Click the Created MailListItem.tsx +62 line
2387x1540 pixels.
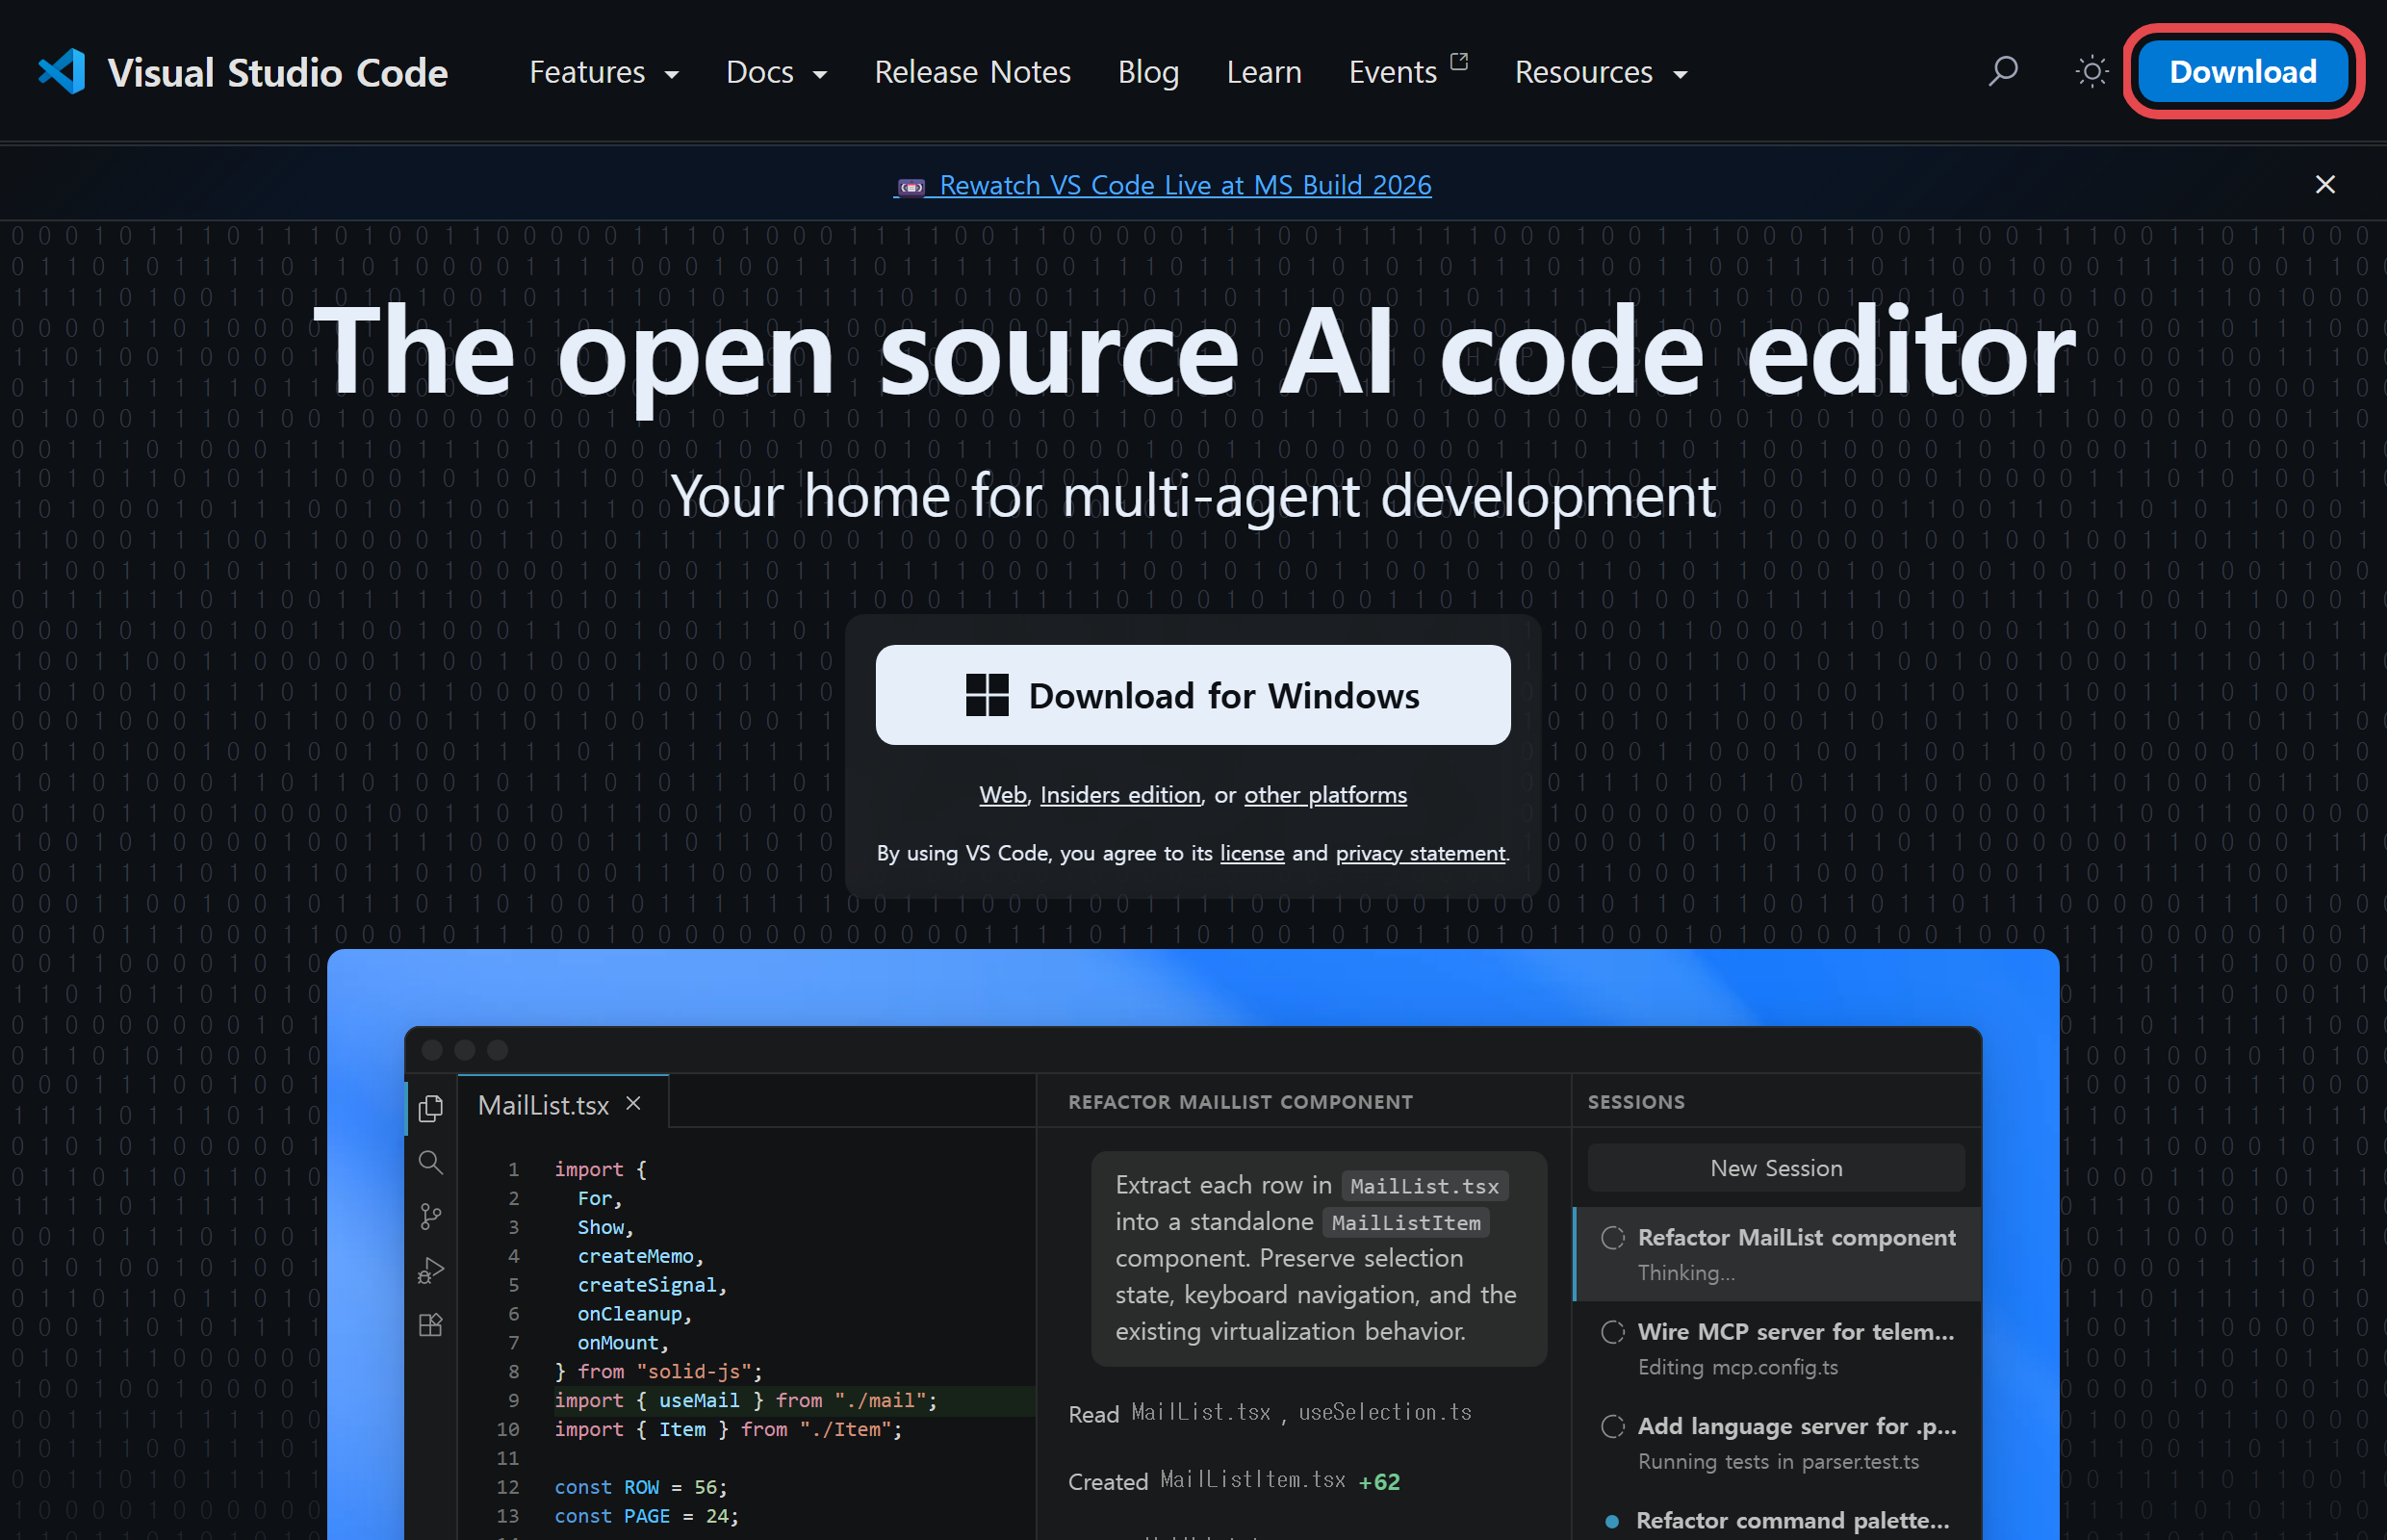1234,1481
